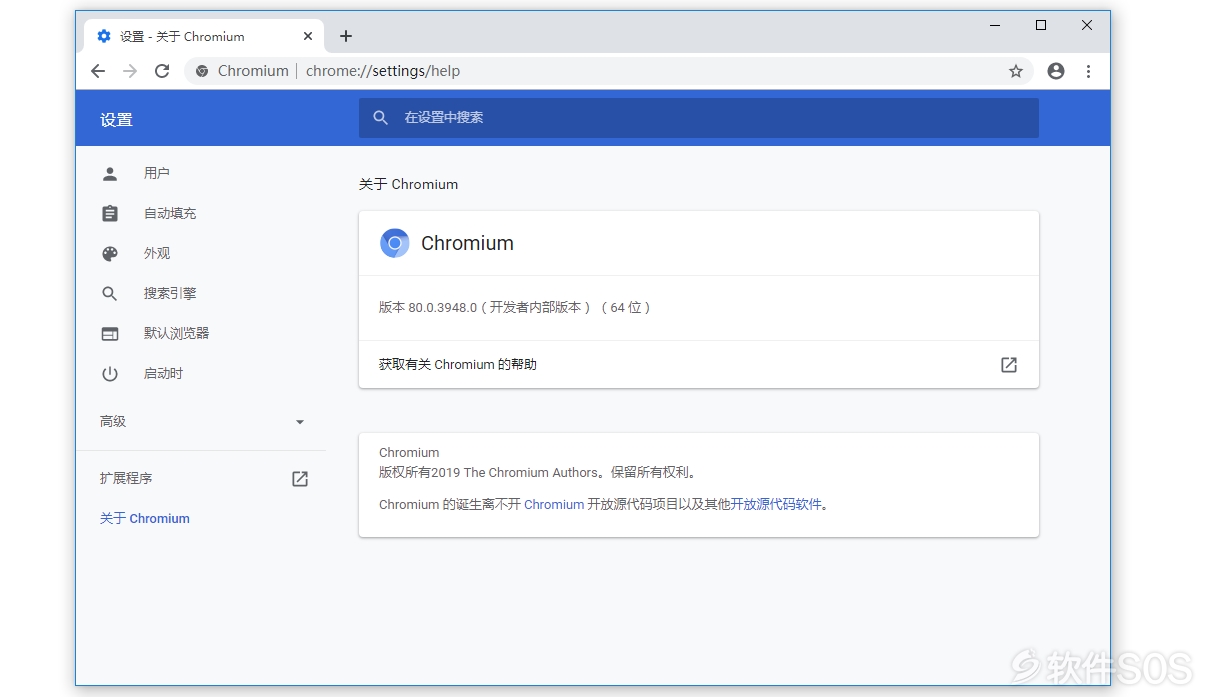Click the 关于 Chromium page heading
The image size is (1210, 697).
point(409,184)
